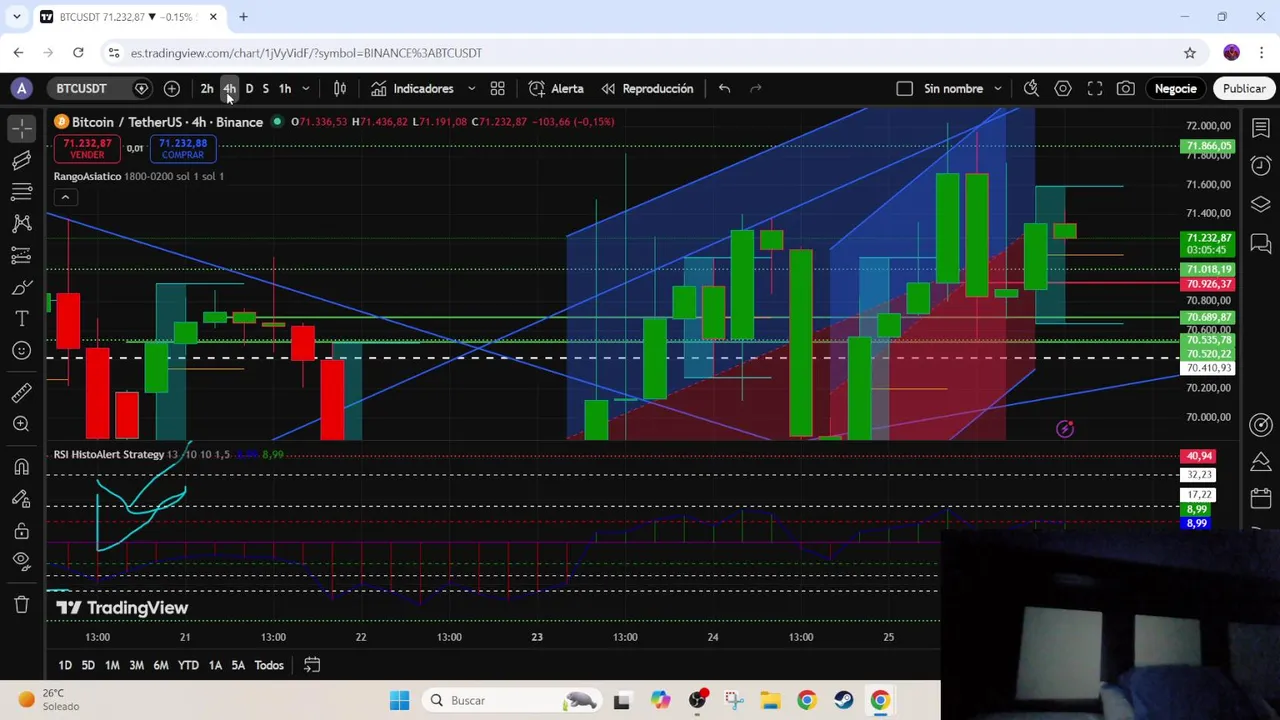Image resolution: width=1280 pixels, height=720 pixels.
Task: Click the Publicar button
Action: pos(1244,89)
